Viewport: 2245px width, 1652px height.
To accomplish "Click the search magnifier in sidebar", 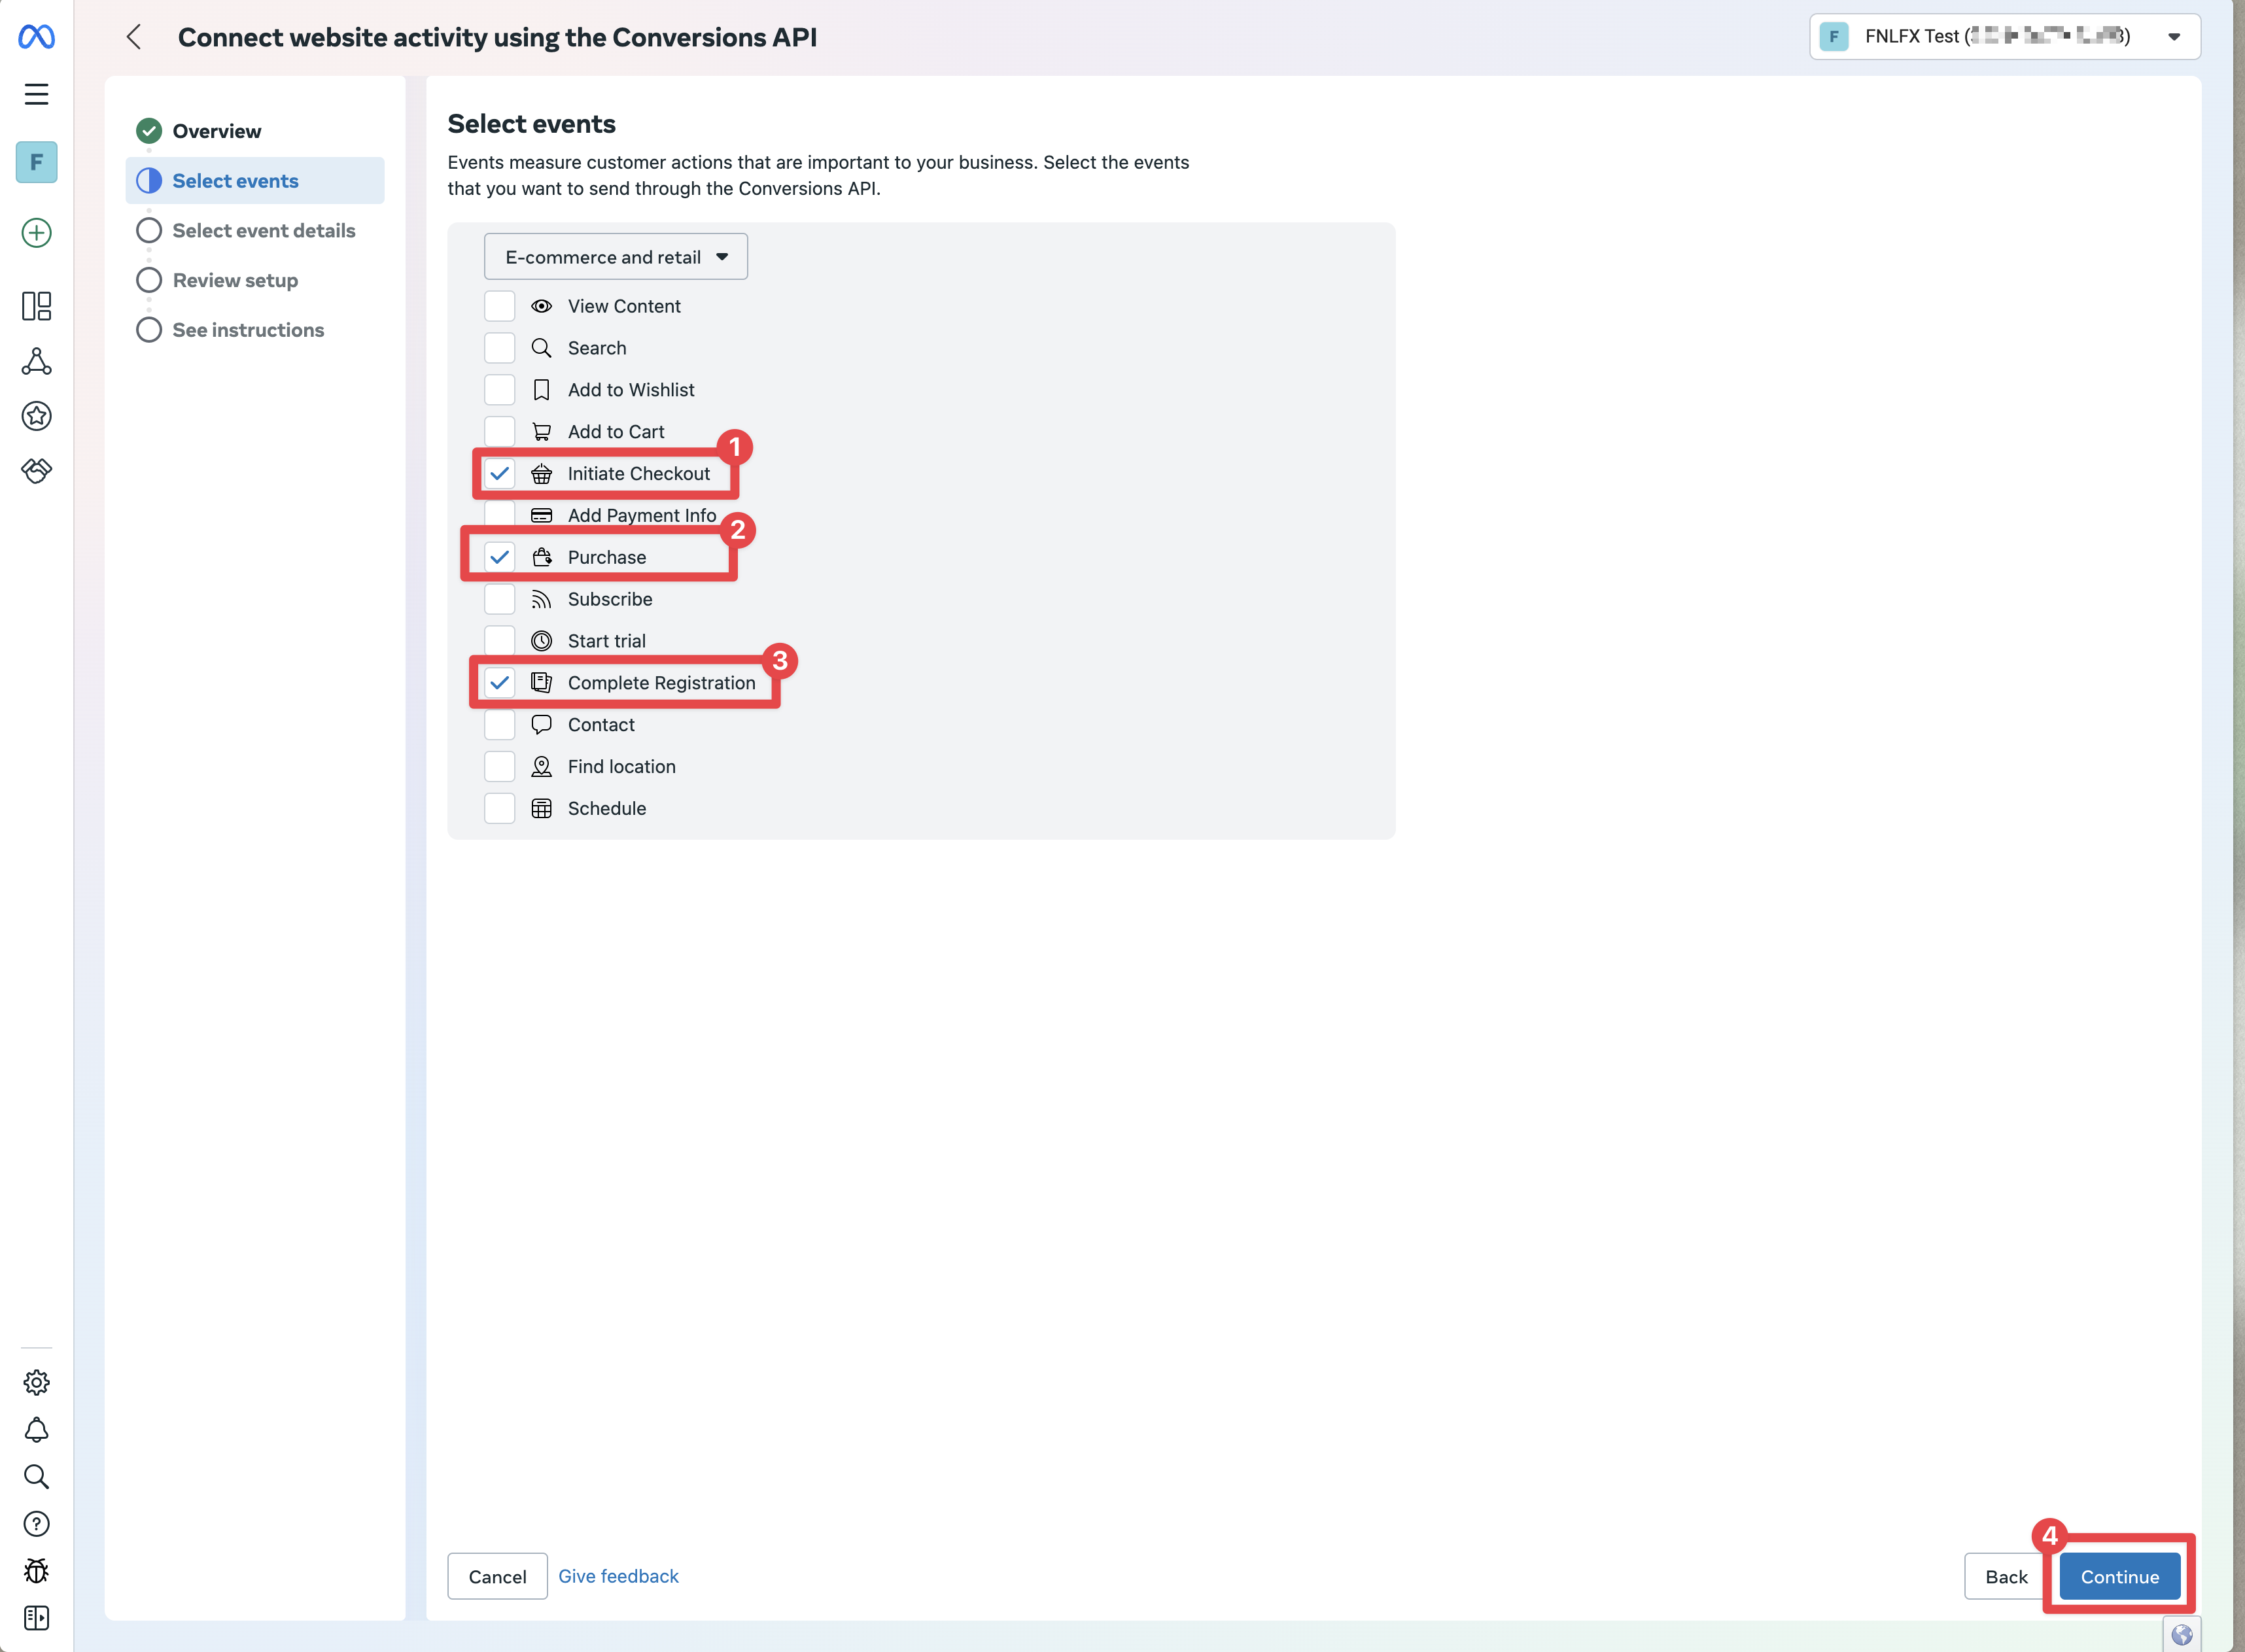I will [x=36, y=1476].
